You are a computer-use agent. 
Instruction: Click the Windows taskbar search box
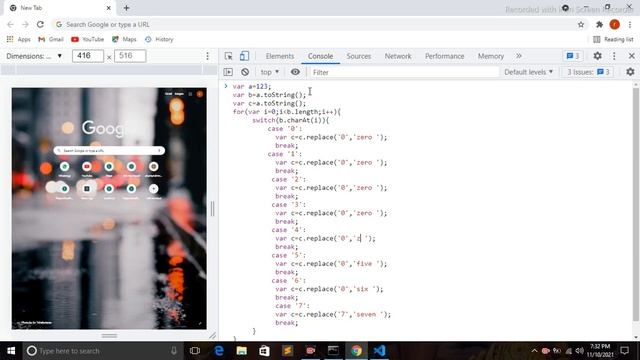[x=102, y=351]
